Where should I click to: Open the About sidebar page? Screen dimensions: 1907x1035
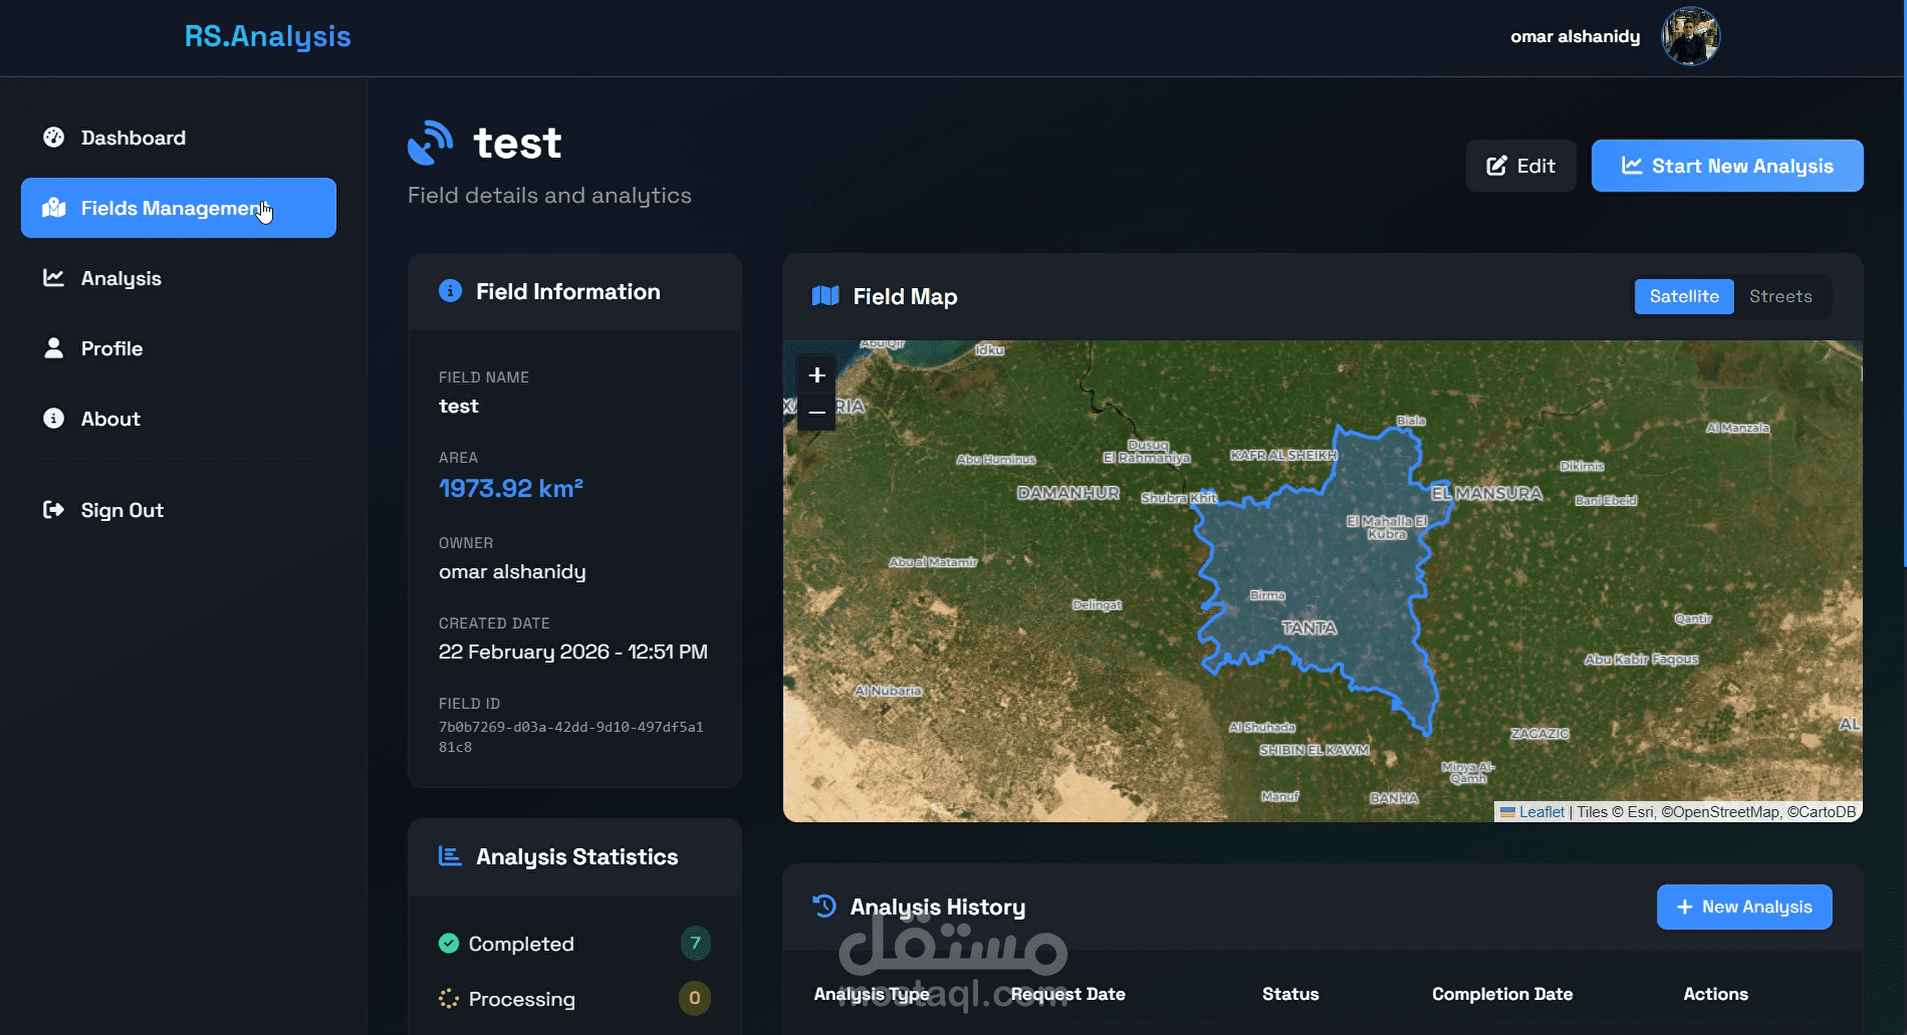[x=178, y=418]
